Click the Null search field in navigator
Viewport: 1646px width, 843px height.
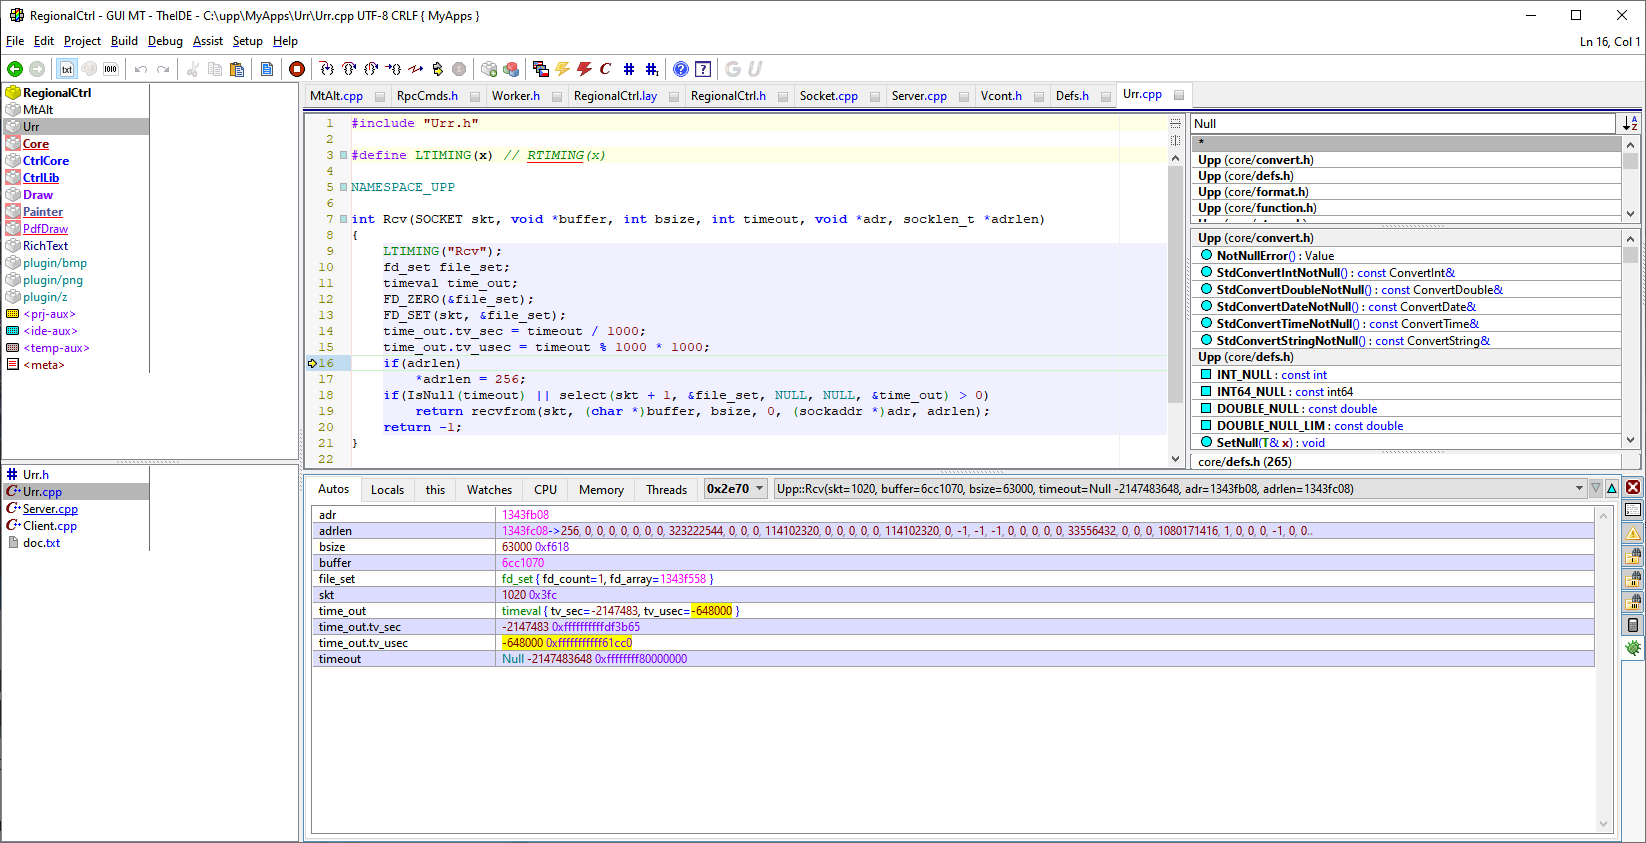(x=1402, y=124)
